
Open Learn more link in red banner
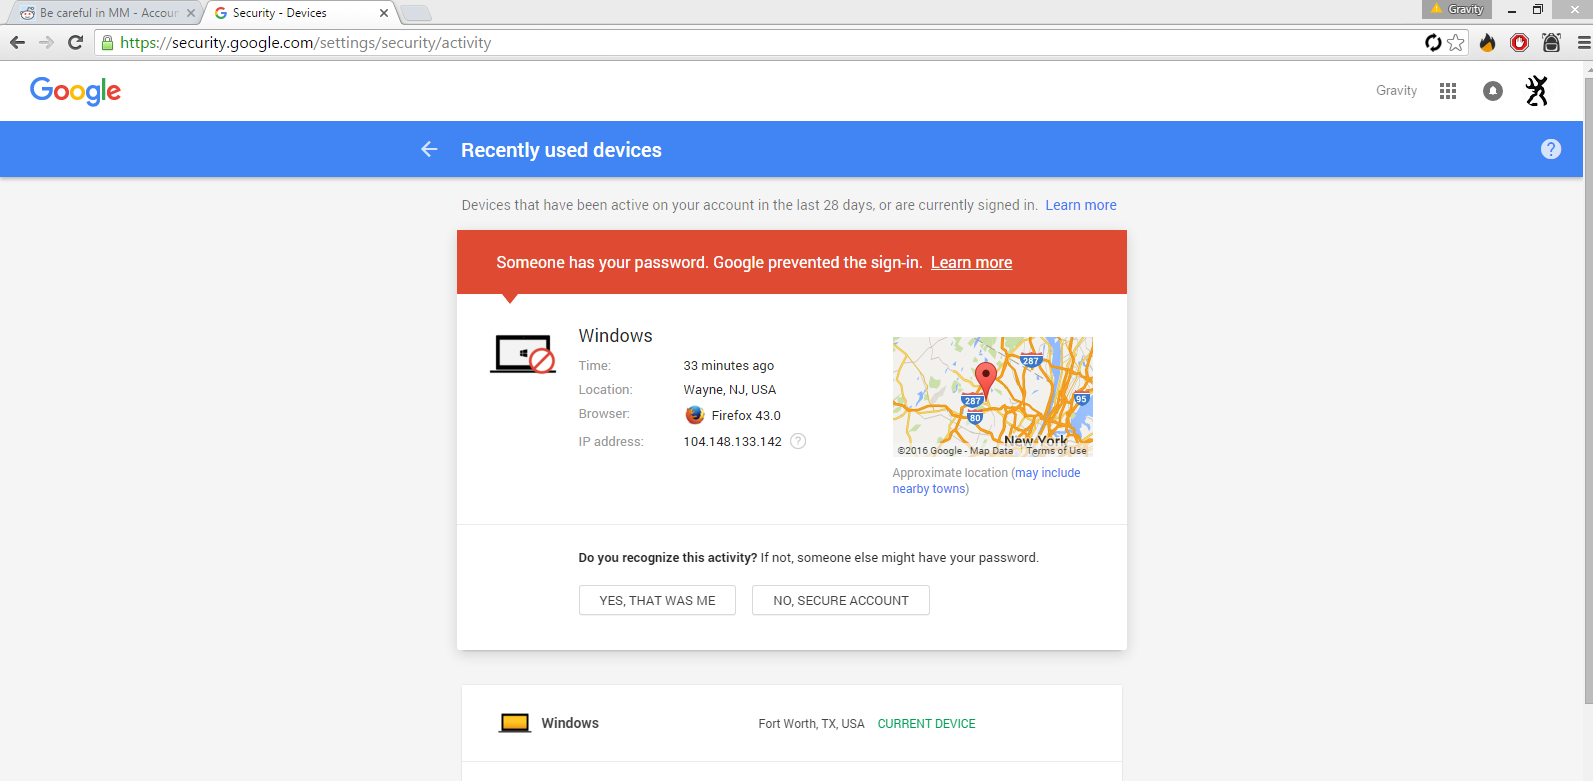point(971,262)
